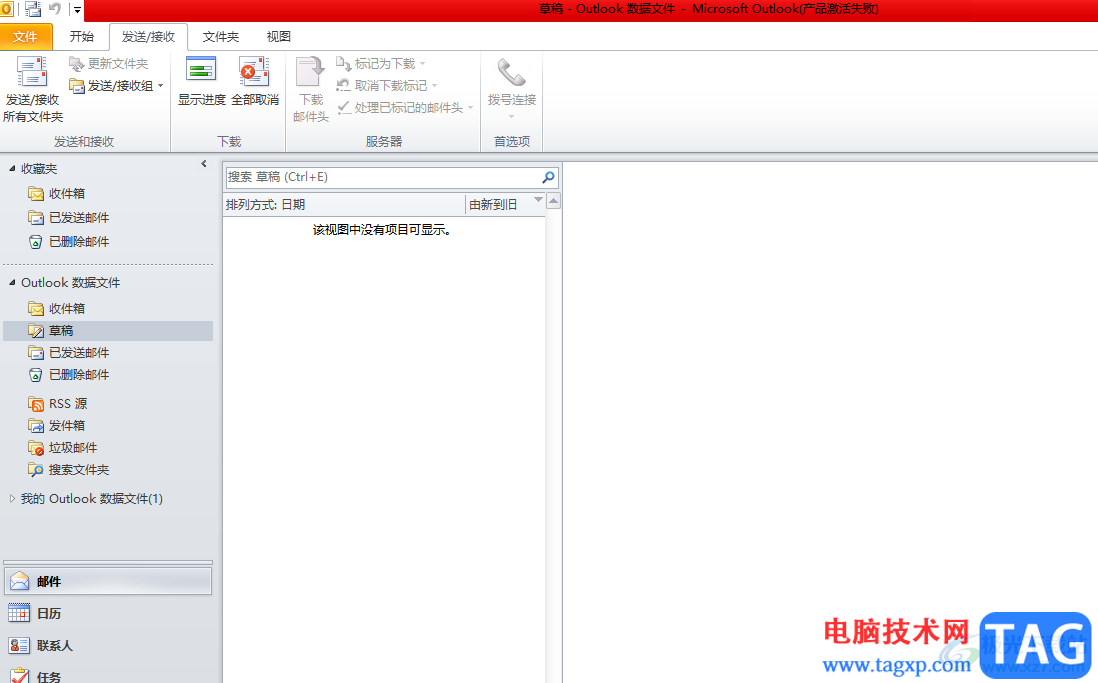Click Show Progress (显示进度) icon
The image size is (1098, 683).
pos(201,70)
